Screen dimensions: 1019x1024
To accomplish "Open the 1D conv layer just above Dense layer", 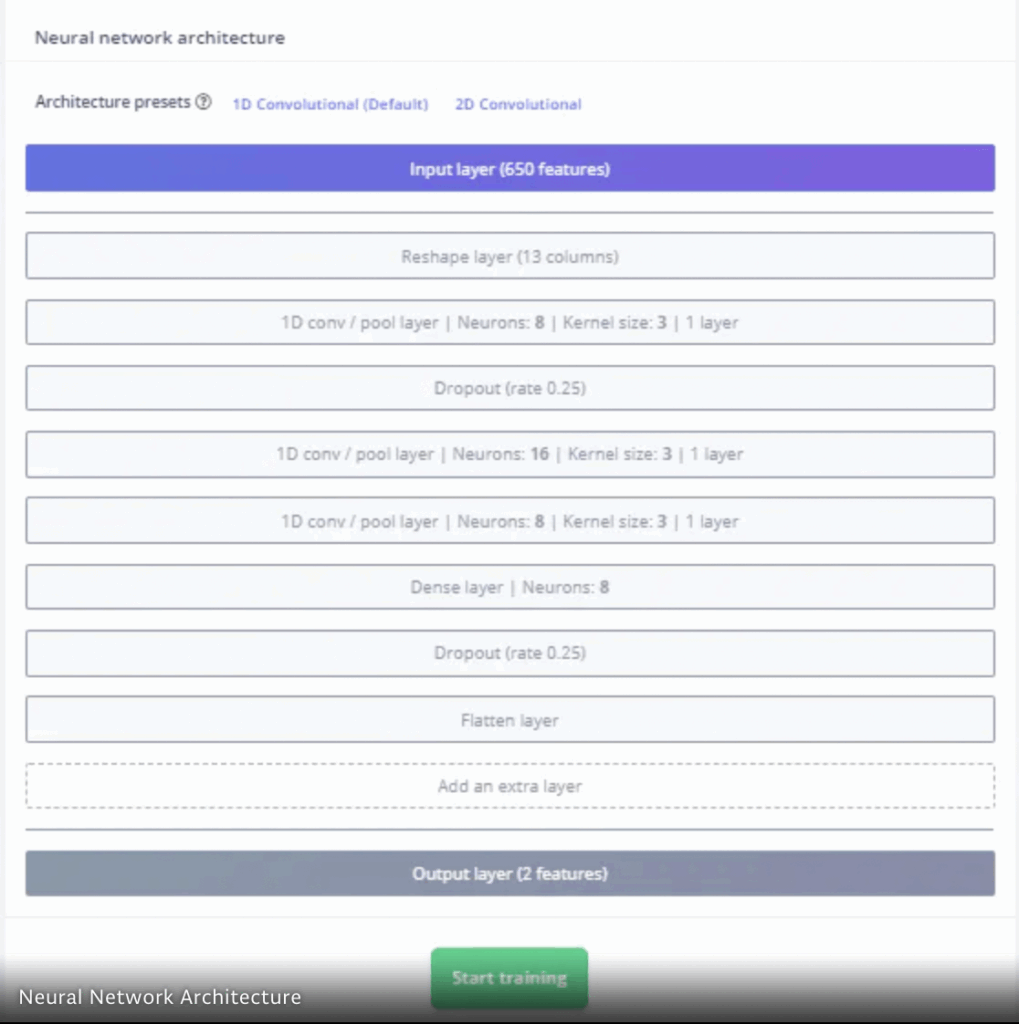I will click(x=510, y=520).
